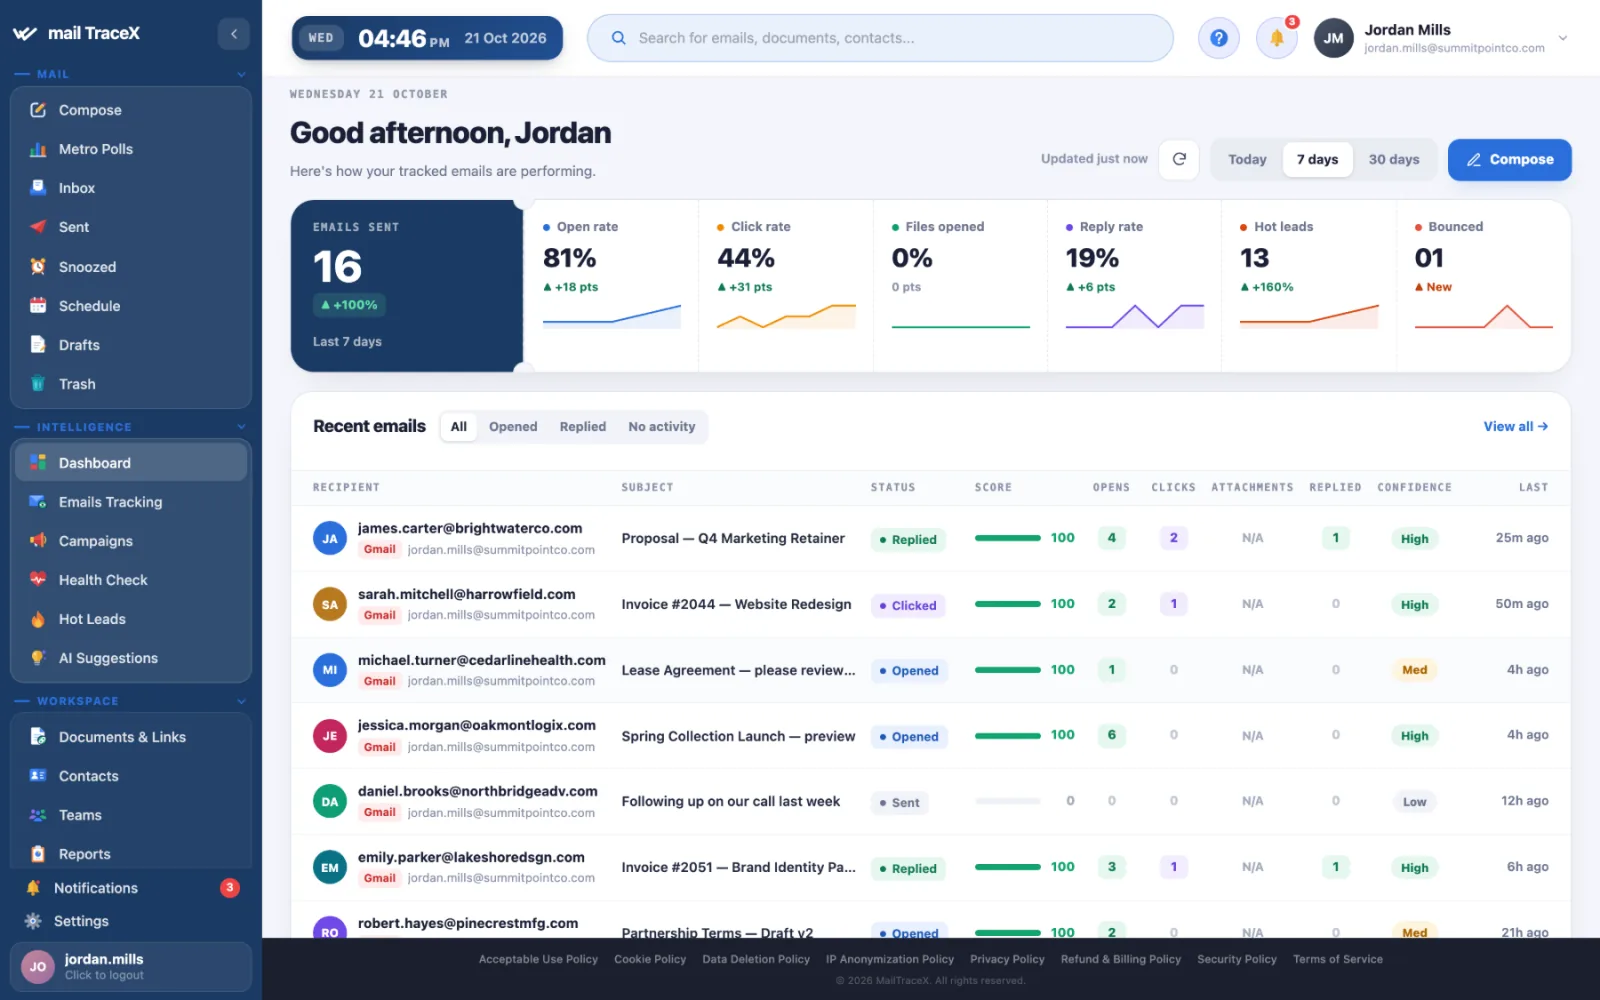Open Terms of Service link
This screenshot has height=1000, width=1600.
1337,959
